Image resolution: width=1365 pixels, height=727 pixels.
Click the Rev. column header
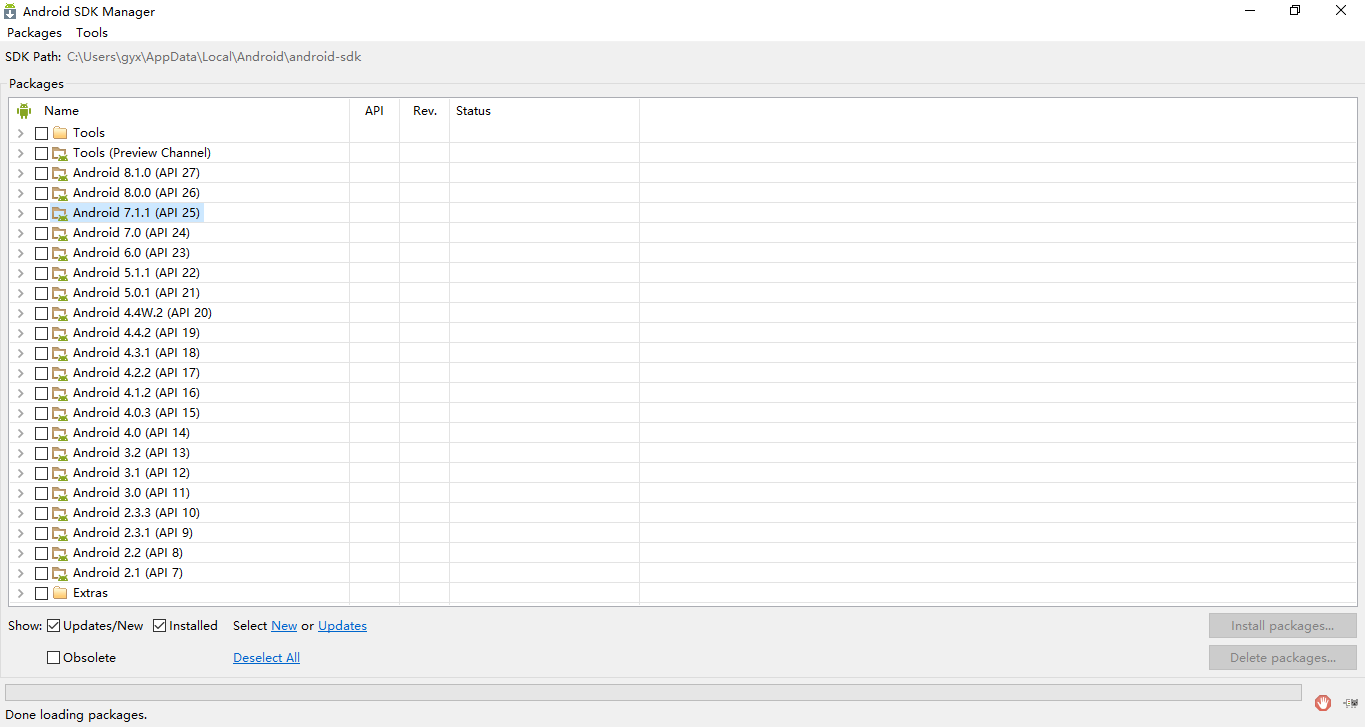(x=425, y=111)
